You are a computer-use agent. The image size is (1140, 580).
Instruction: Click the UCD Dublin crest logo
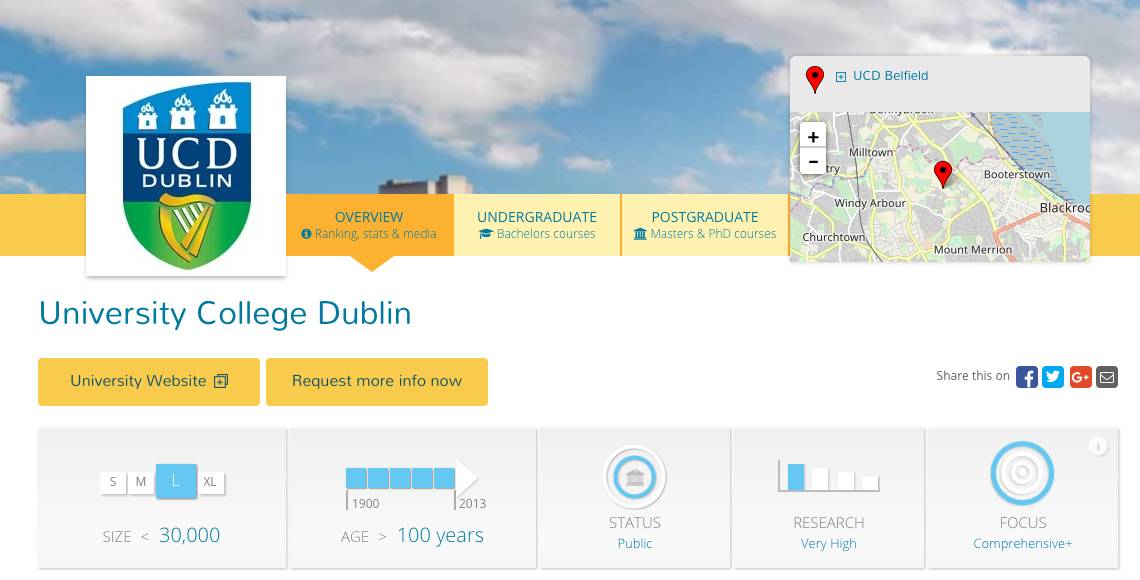[186, 175]
